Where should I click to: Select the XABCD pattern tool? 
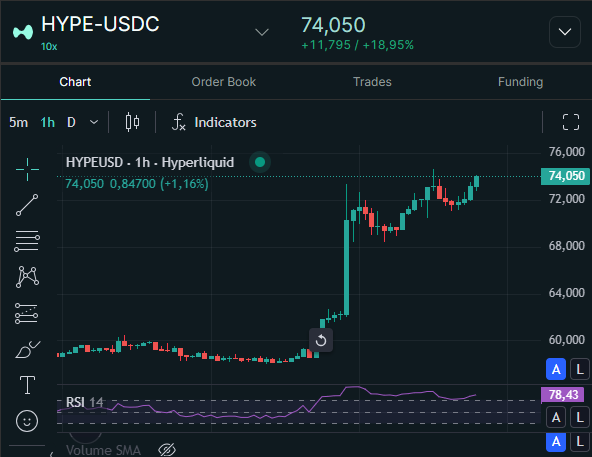pyautogui.click(x=27, y=277)
